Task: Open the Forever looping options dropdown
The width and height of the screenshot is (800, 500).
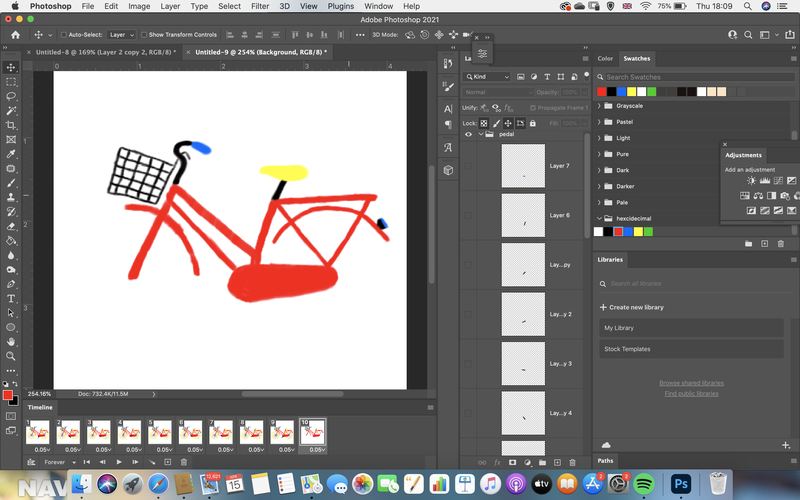Action: pyautogui.click(x=60, y=462)
